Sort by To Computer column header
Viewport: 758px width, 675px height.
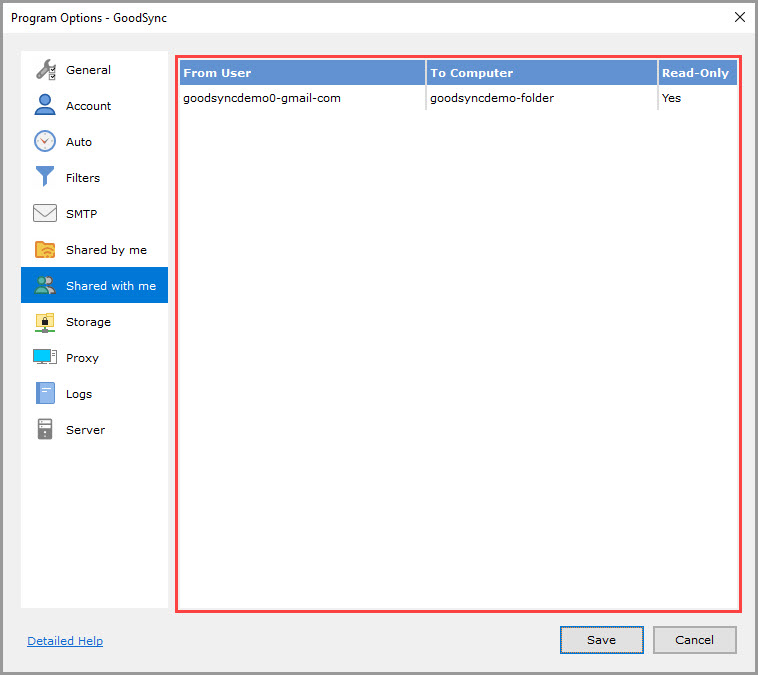coord(541,73)
